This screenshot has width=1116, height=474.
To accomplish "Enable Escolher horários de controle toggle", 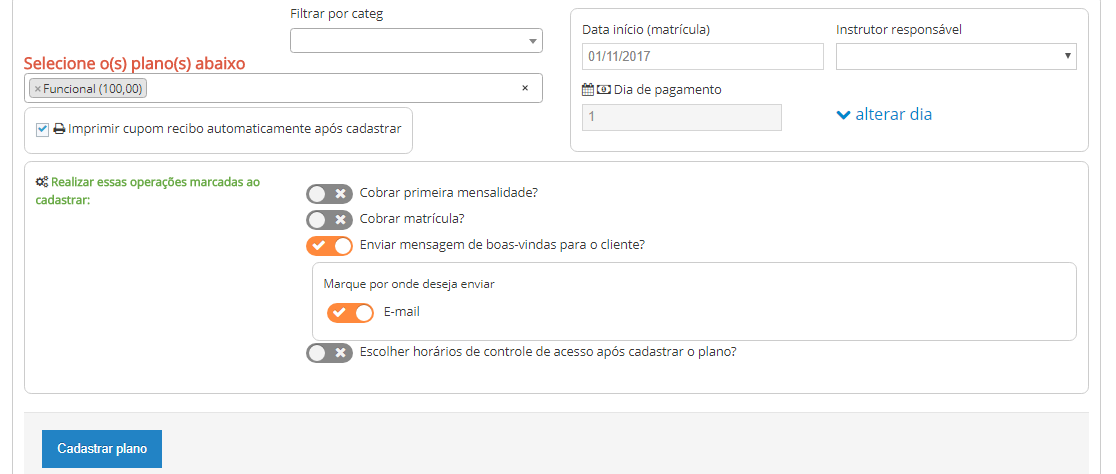I will (329, 353).
